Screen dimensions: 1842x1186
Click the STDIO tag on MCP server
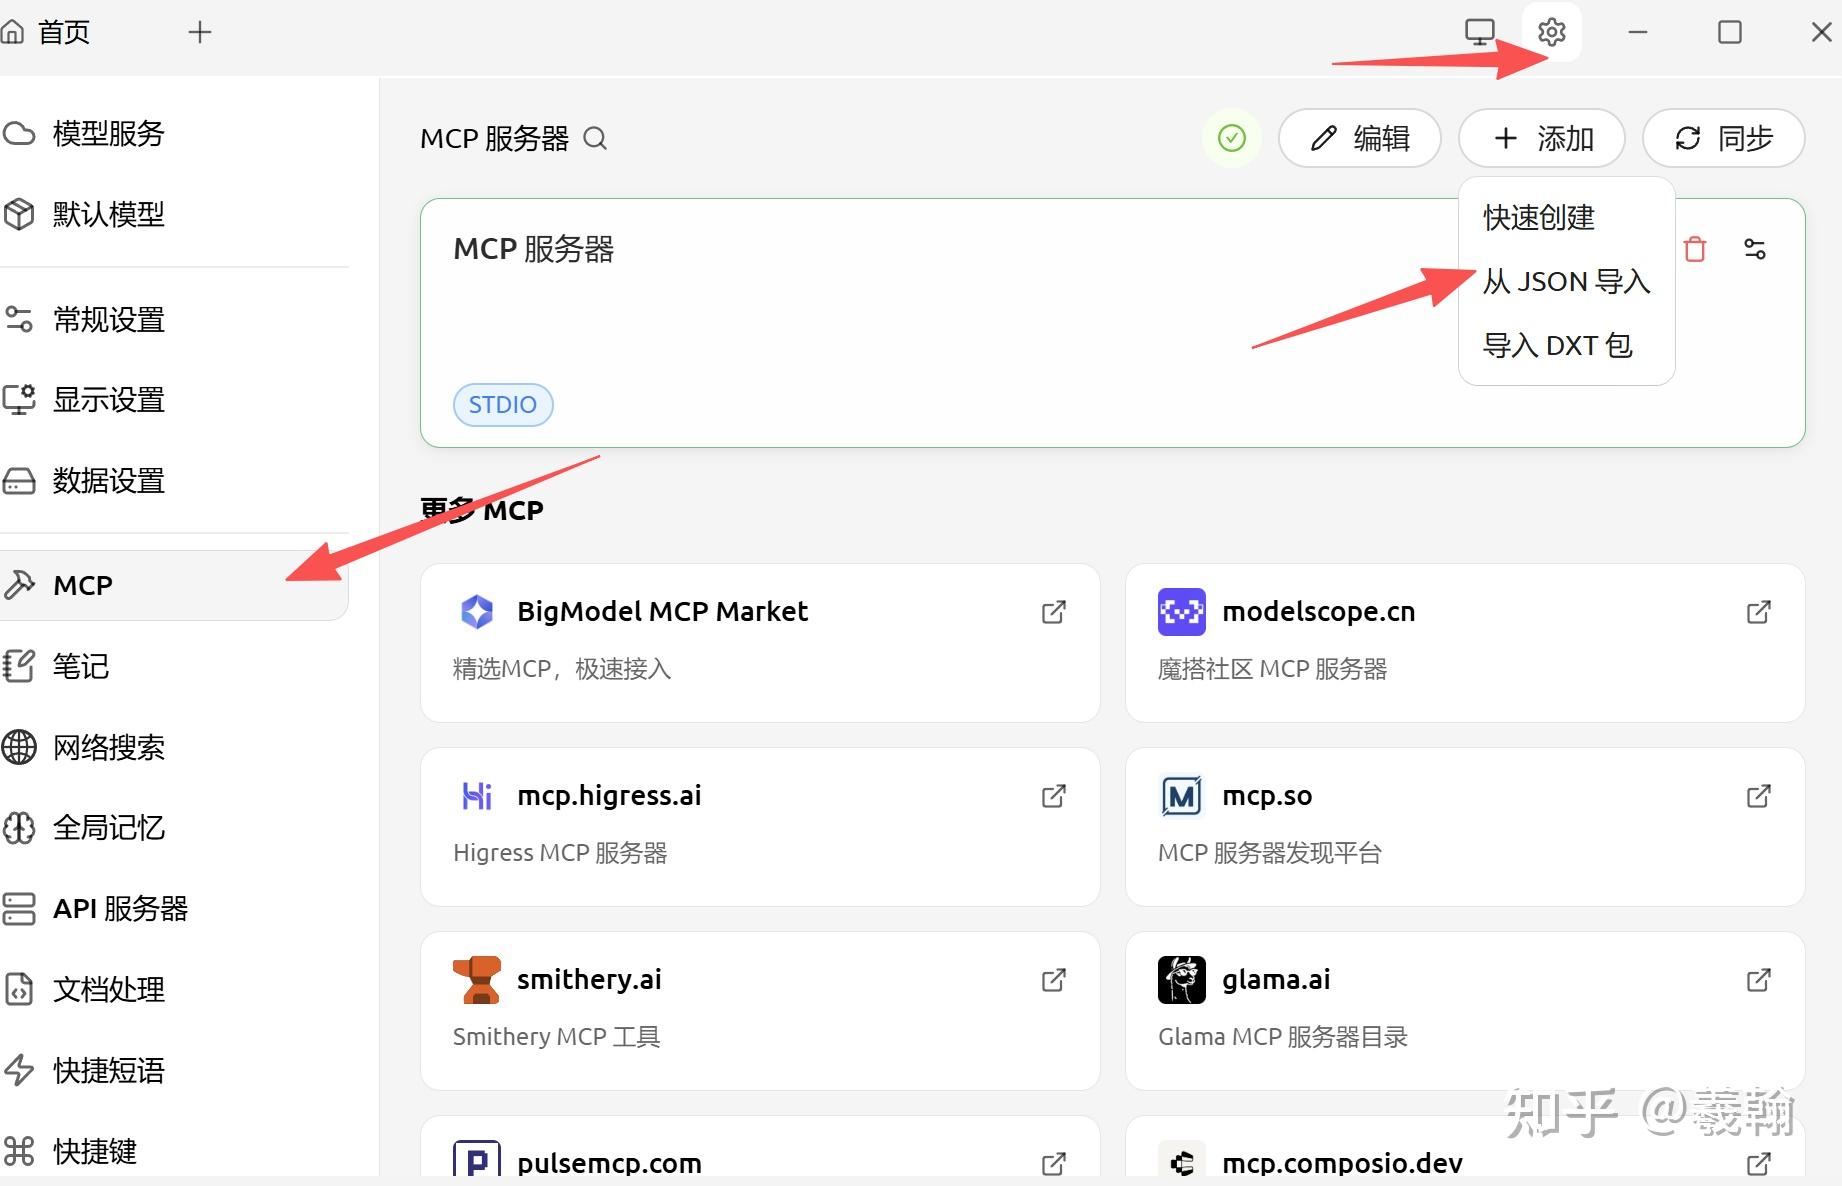(x=503, y=404)
